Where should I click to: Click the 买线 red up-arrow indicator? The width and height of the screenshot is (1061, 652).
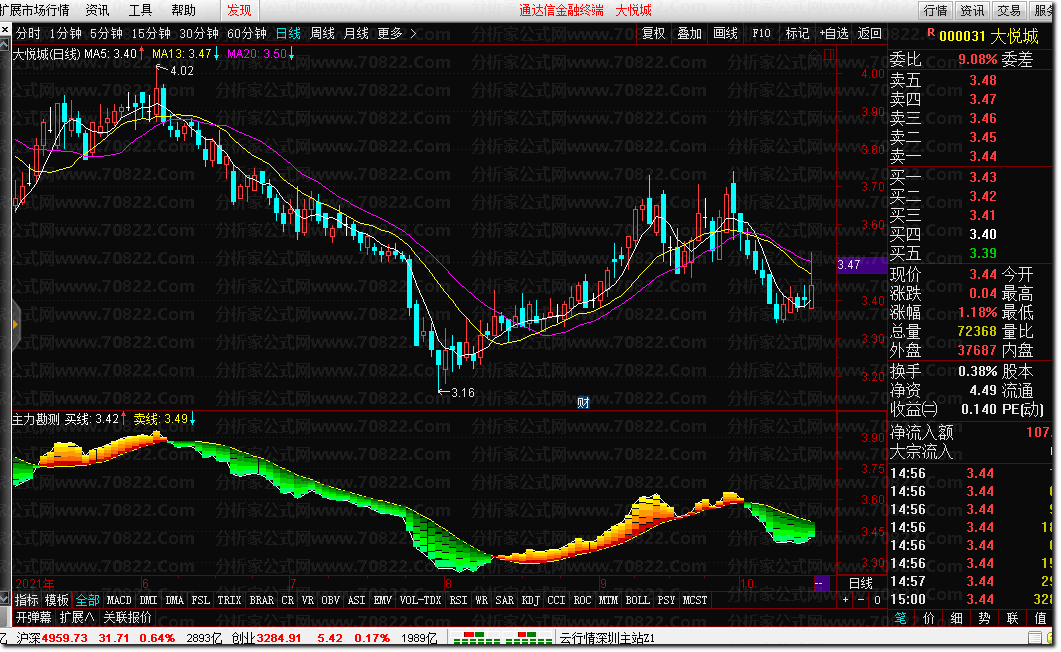point(124,419)
